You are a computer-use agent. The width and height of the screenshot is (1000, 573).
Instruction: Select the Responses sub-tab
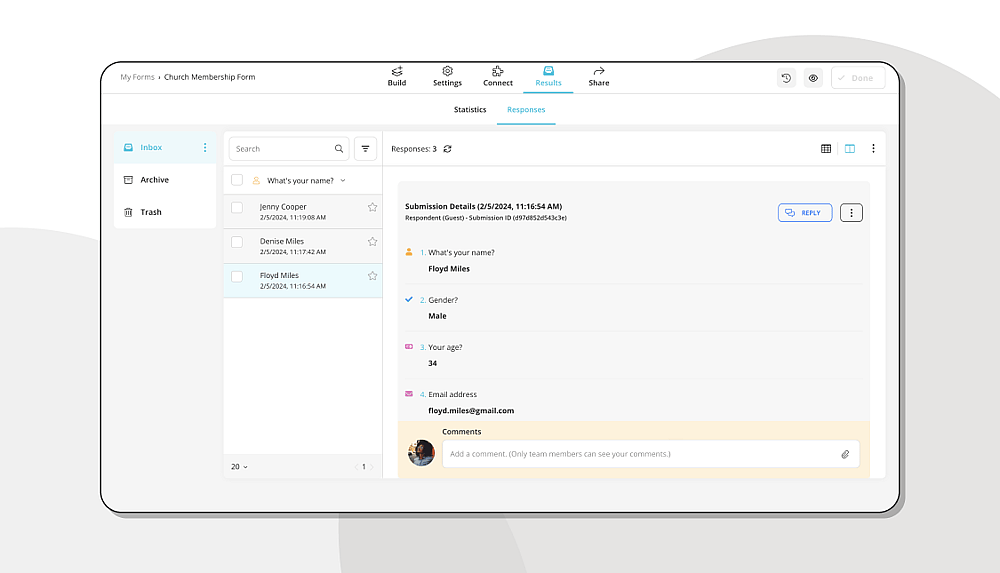[x=526, y=110]
